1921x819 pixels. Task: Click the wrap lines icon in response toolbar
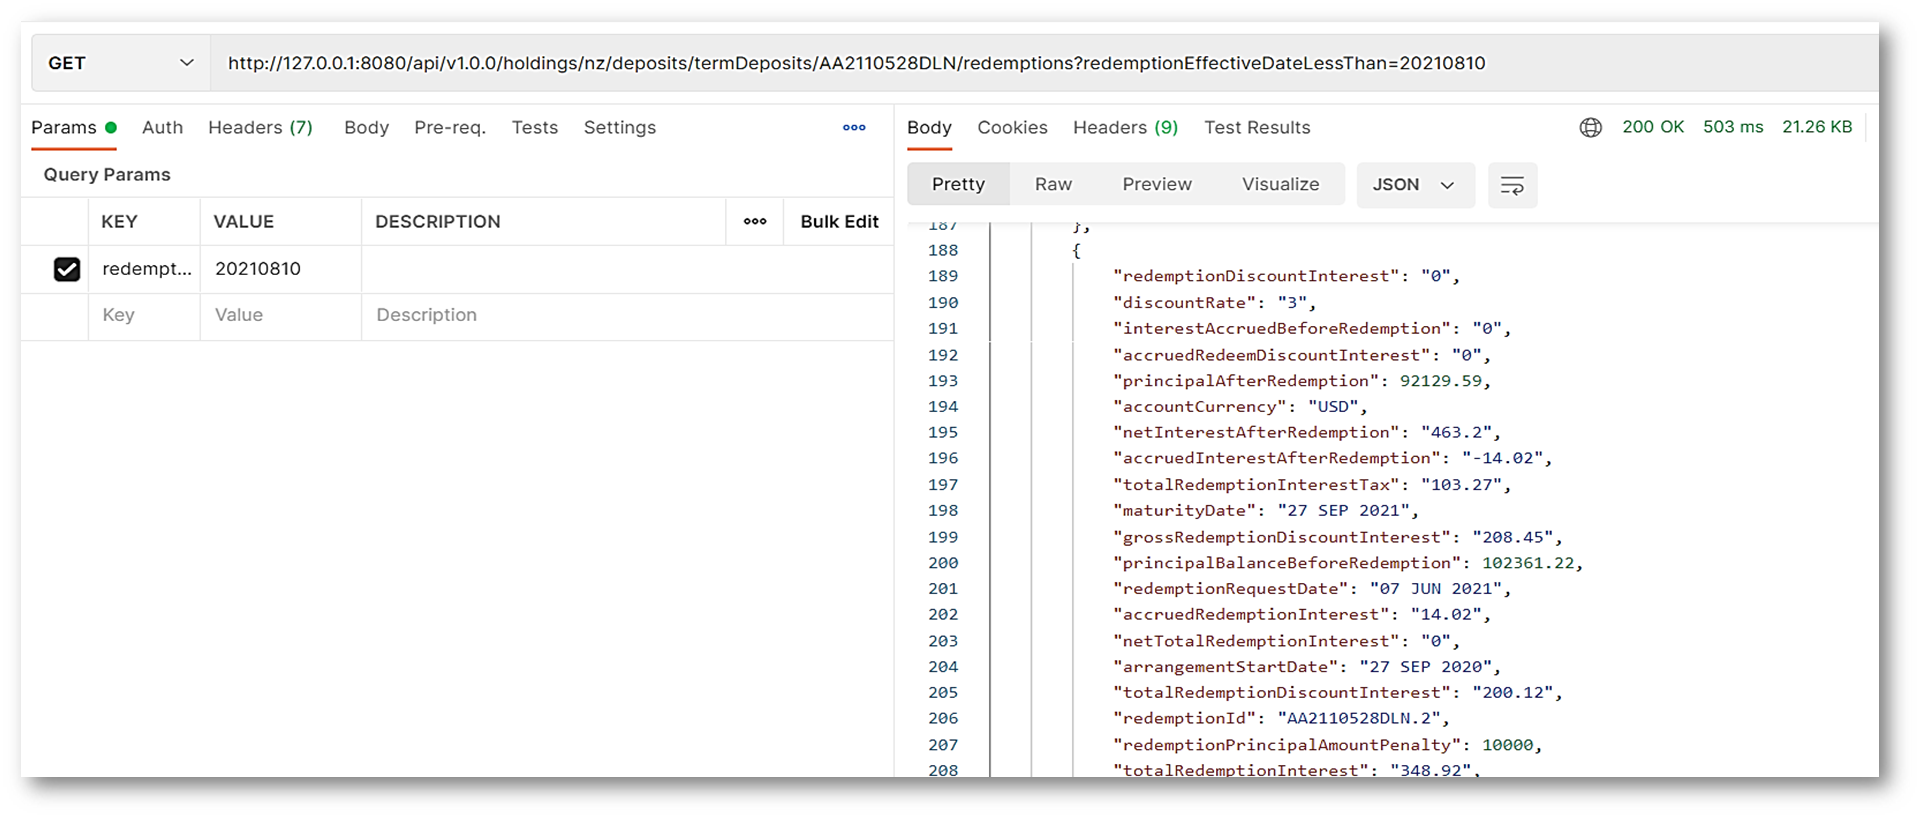pos(1511,186)
